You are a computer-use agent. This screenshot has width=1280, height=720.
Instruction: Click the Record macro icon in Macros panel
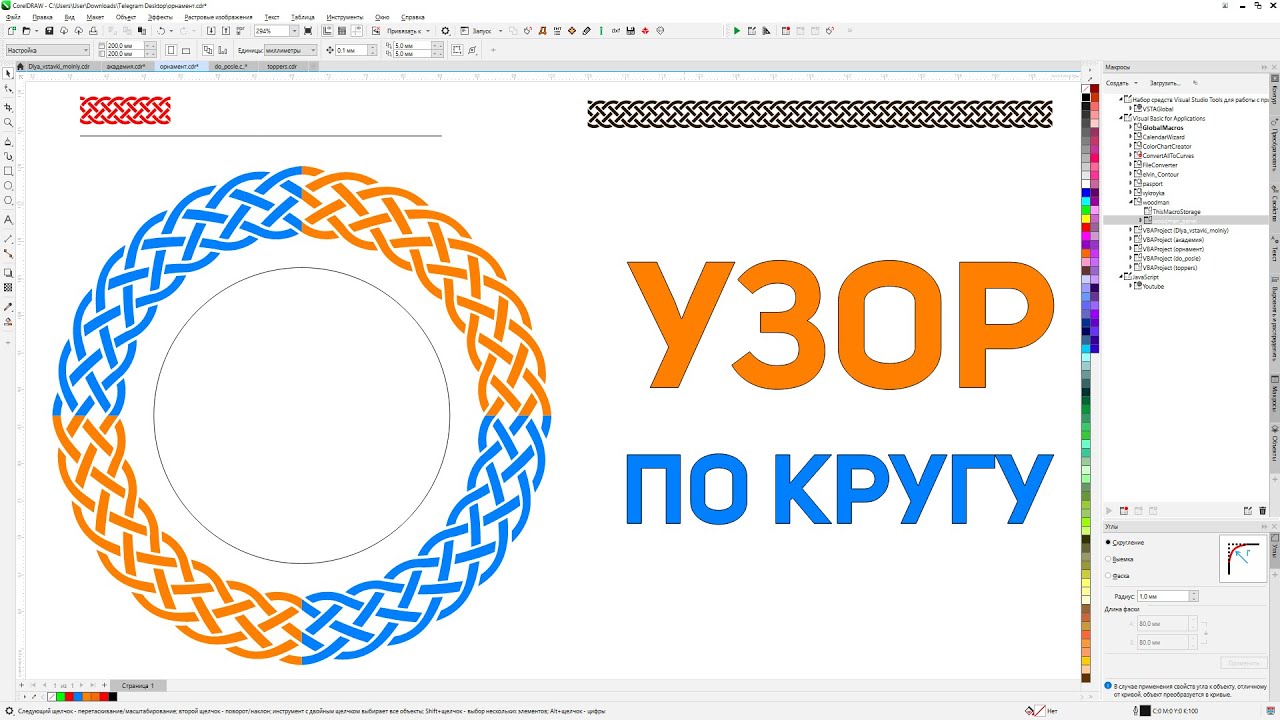click(1124, 510)
